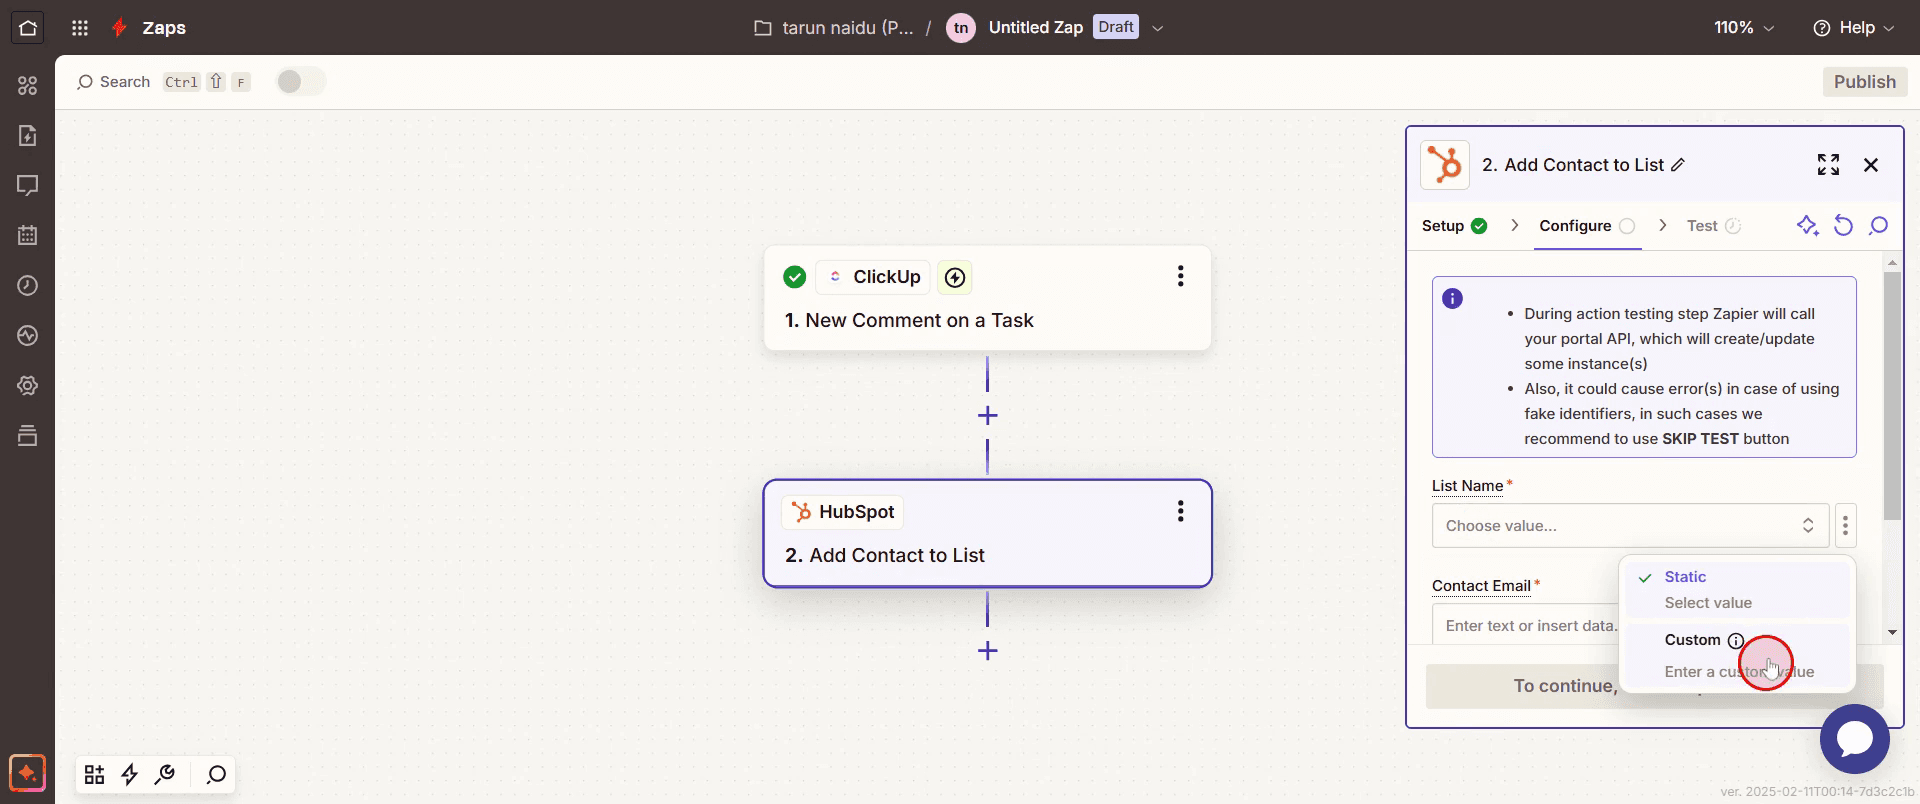Click the step panel vertical scrollbar

coord(1892,396)
